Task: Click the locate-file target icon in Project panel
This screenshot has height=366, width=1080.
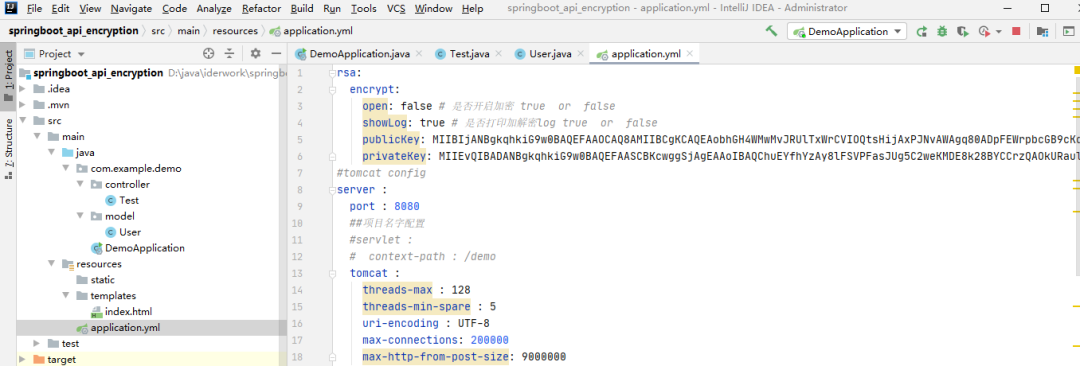Action: (209, 54)
